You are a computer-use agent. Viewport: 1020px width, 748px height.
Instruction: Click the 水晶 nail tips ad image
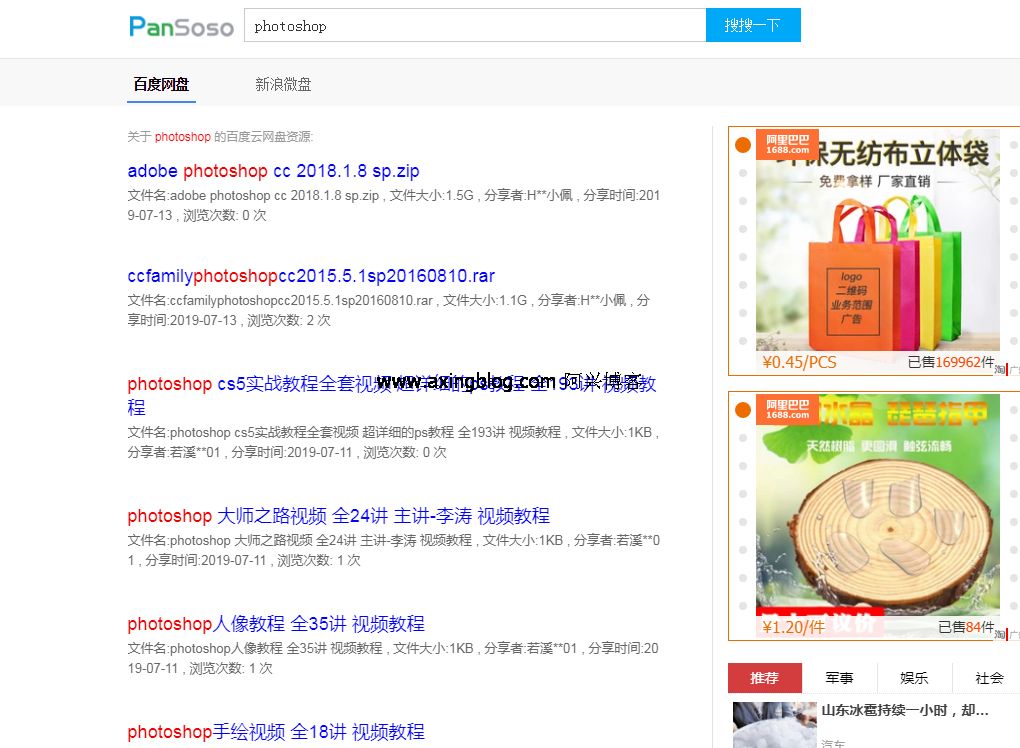(878, 504)
